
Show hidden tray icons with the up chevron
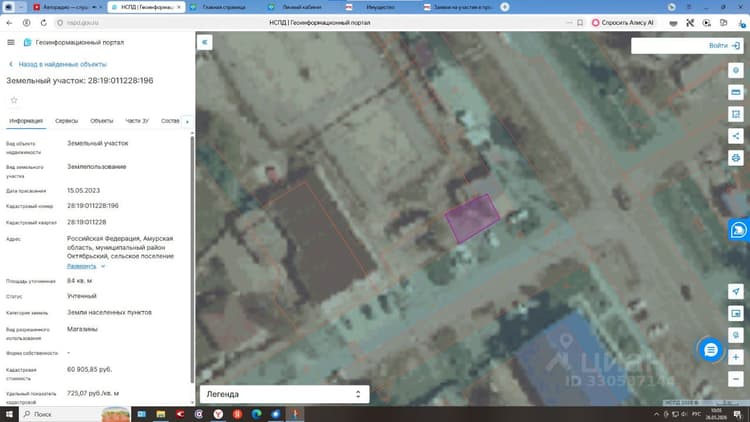(x=656, y=414)
